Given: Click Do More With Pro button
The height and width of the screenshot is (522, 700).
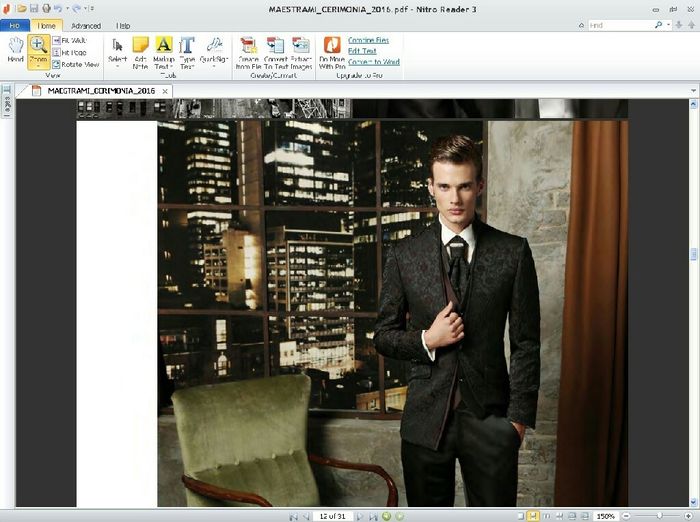Looking at the screenshot, I should pyautogui.click(x=332, y=51).
